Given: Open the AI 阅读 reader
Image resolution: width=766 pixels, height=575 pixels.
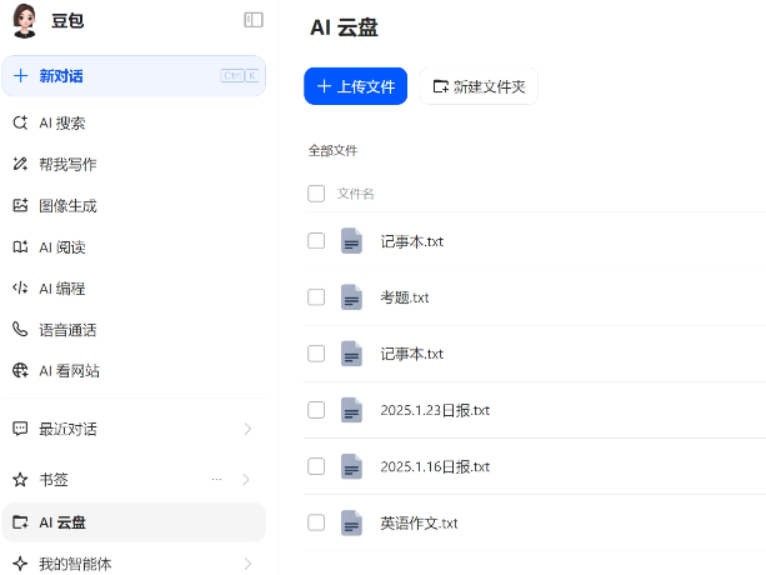Looking at the screenshot, I should [x=133, y=247].
